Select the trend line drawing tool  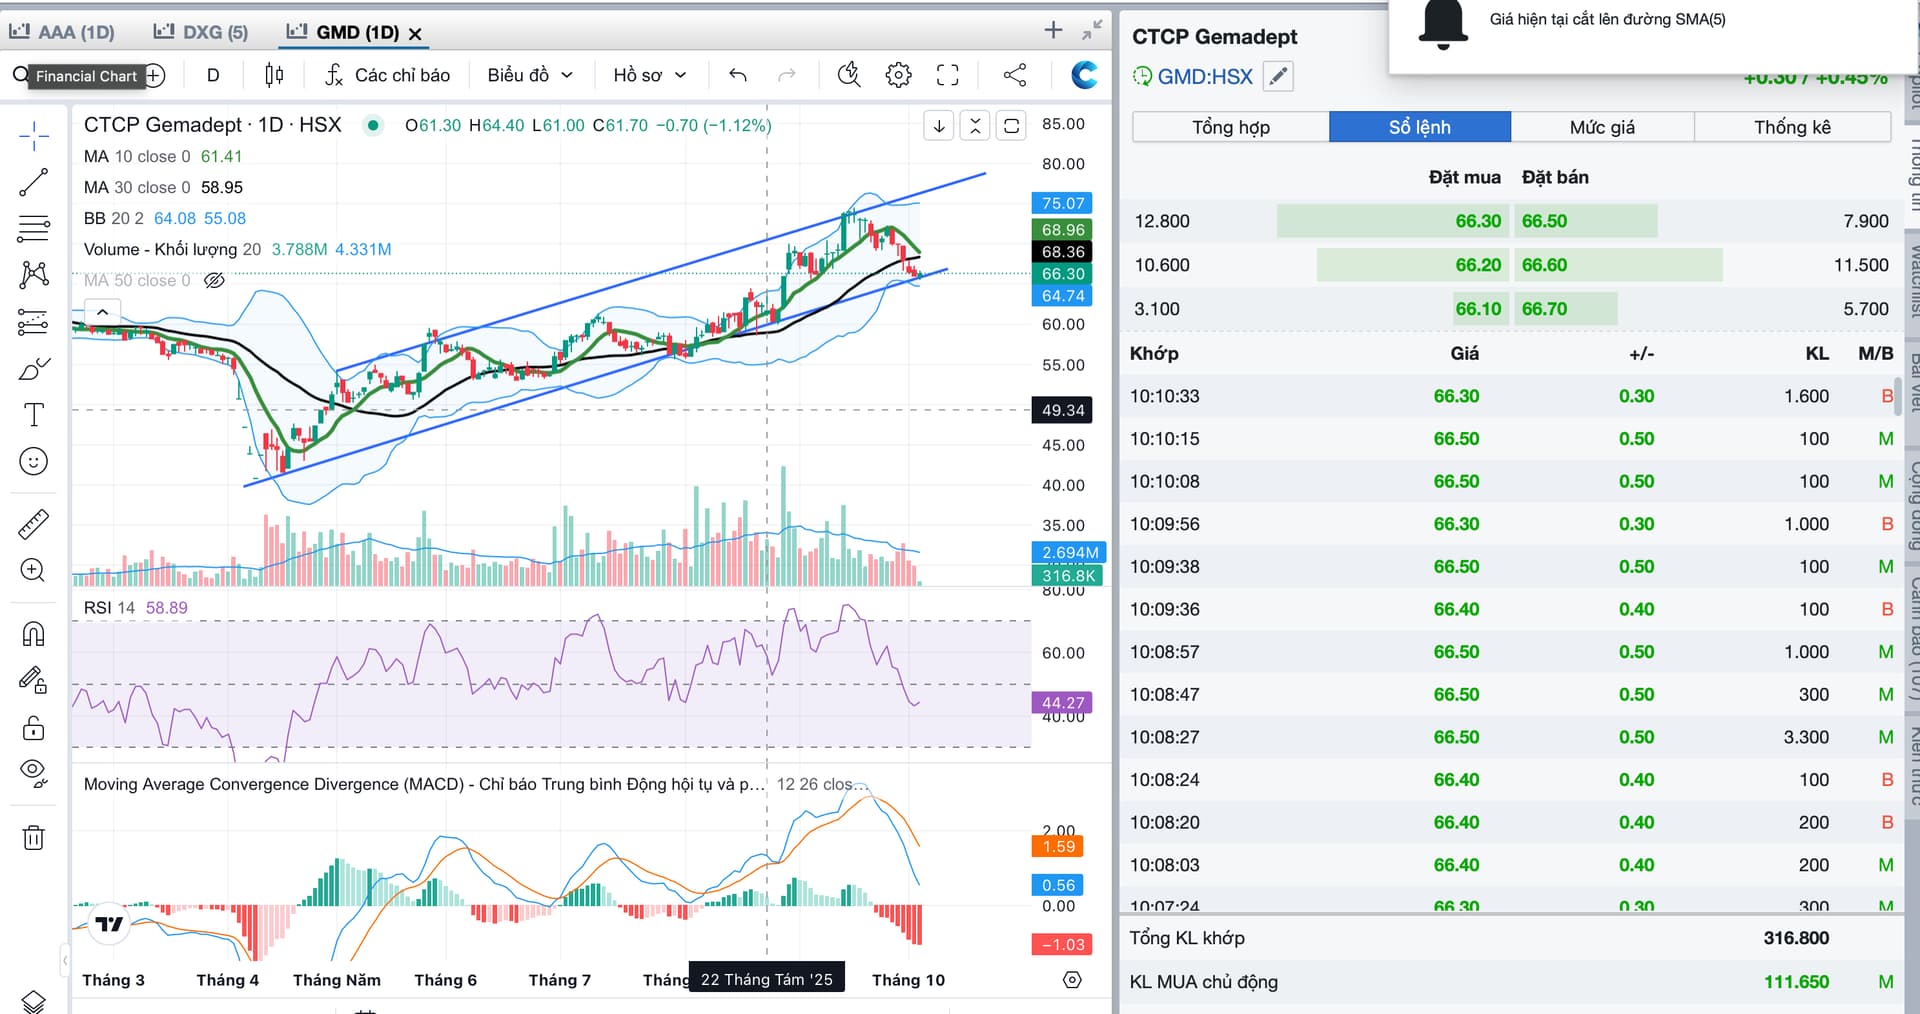(x=33, y=182)
